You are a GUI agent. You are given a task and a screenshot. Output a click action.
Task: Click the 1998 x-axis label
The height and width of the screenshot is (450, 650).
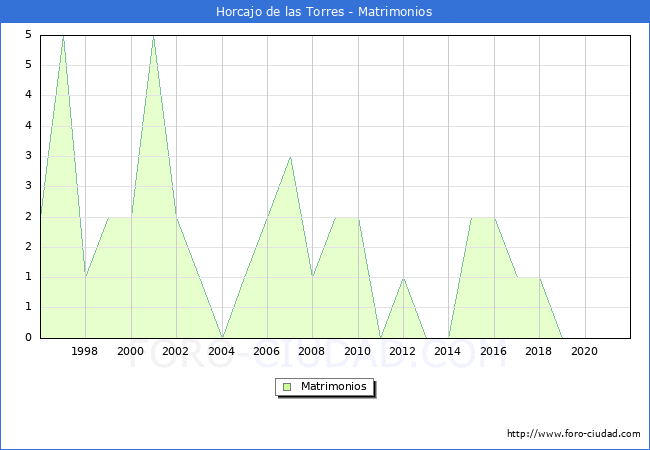point(85,351)
